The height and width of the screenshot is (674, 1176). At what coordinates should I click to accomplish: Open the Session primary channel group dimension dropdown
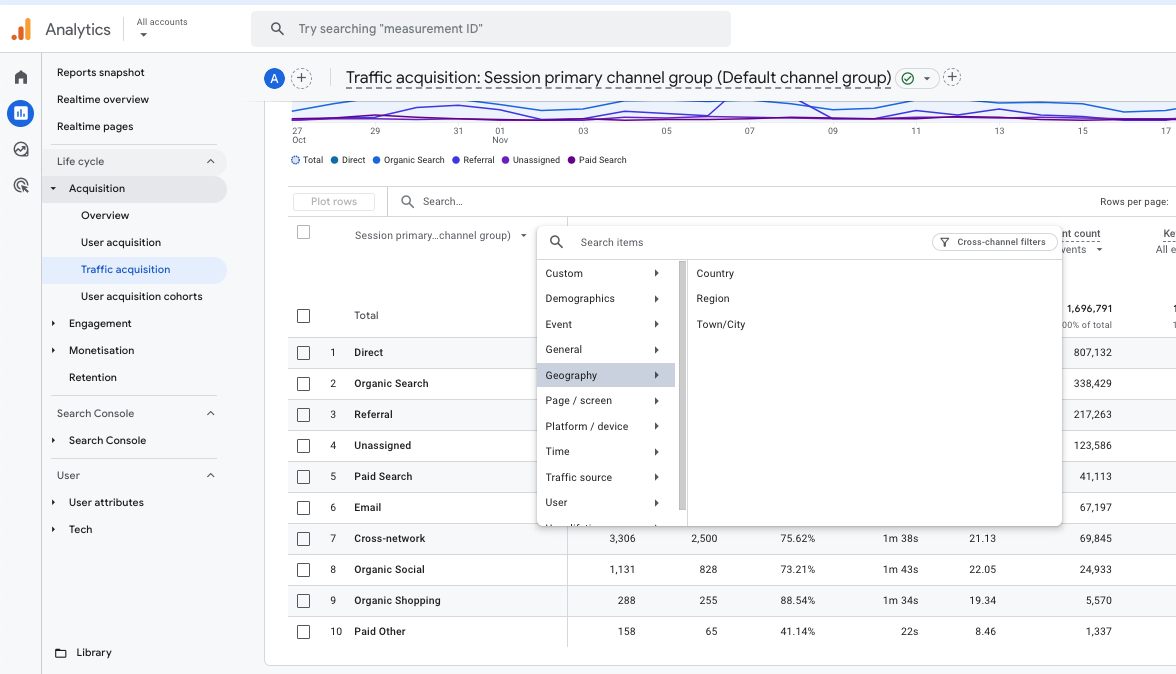(441, 235)
